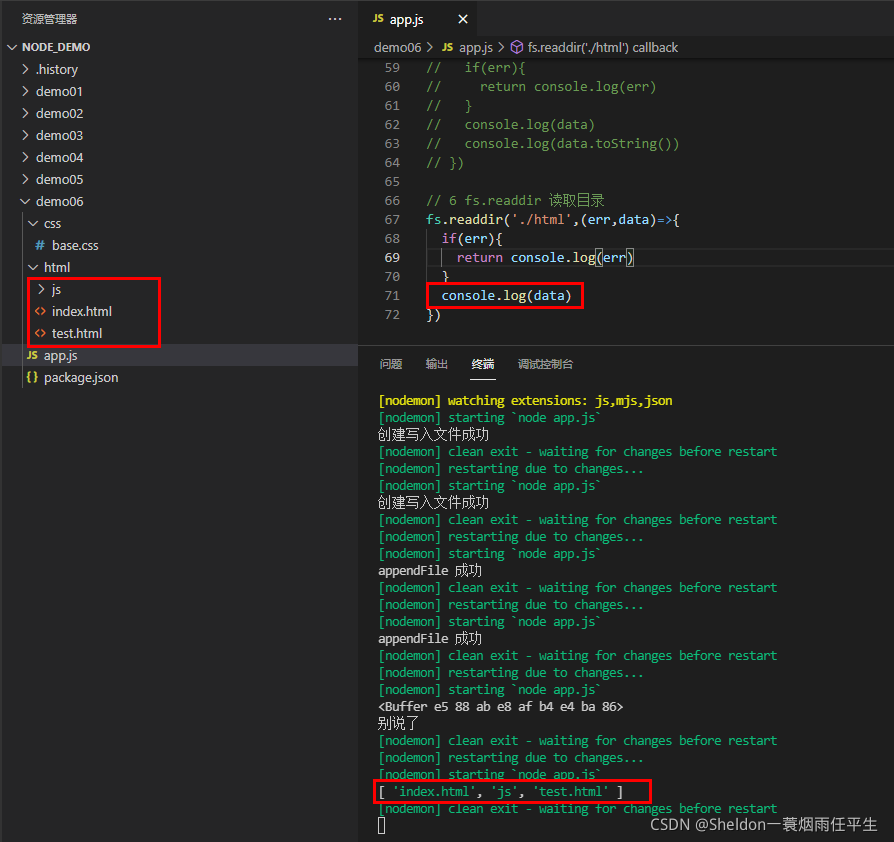Click line number 67 in gutter

click(x=392, y=219)
